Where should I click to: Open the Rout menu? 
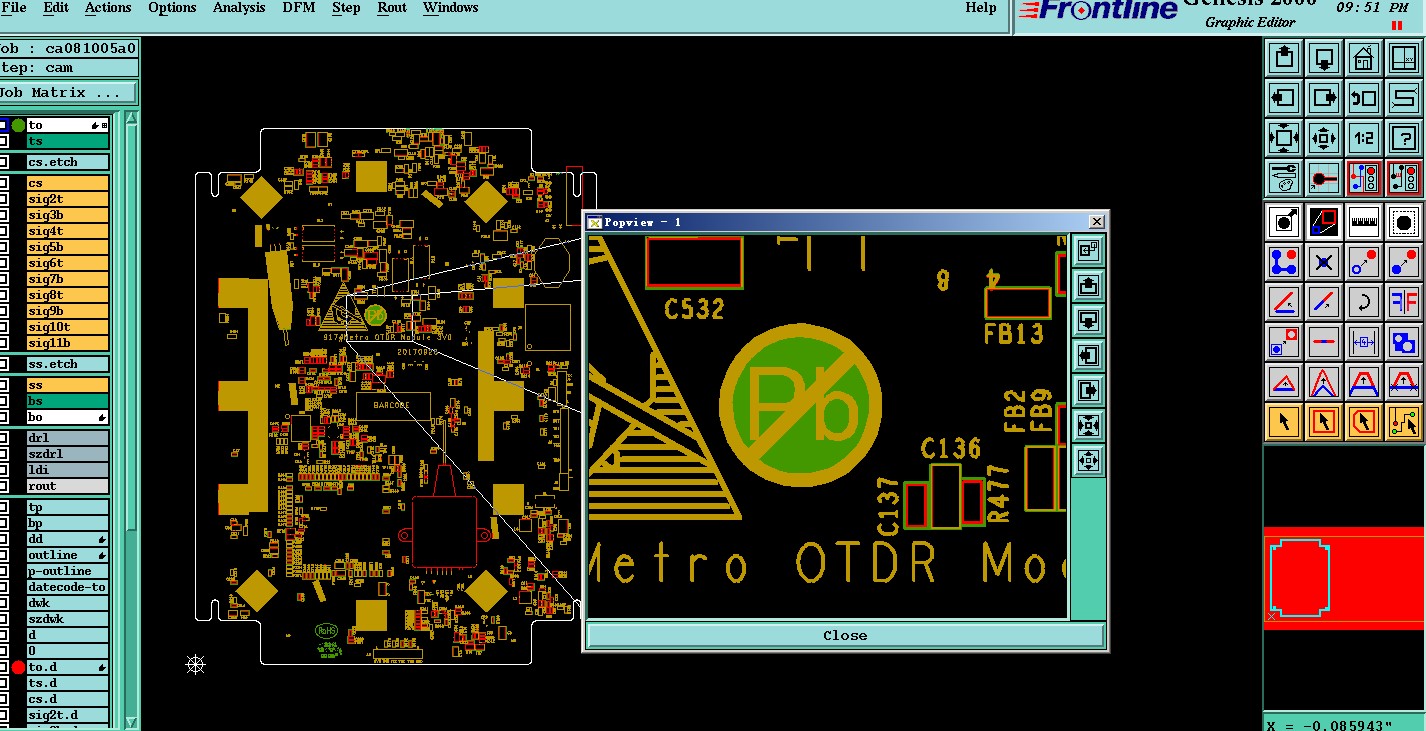(x=392, y=8)
